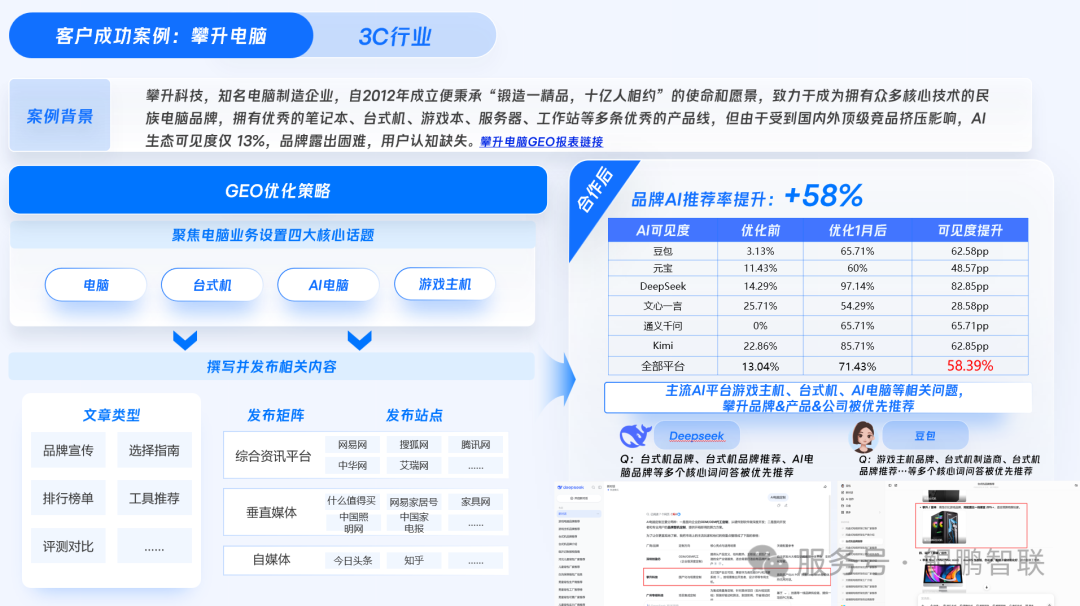Click the 案例背景 label box
1080x606 pixels.
(x=60, y=116)
